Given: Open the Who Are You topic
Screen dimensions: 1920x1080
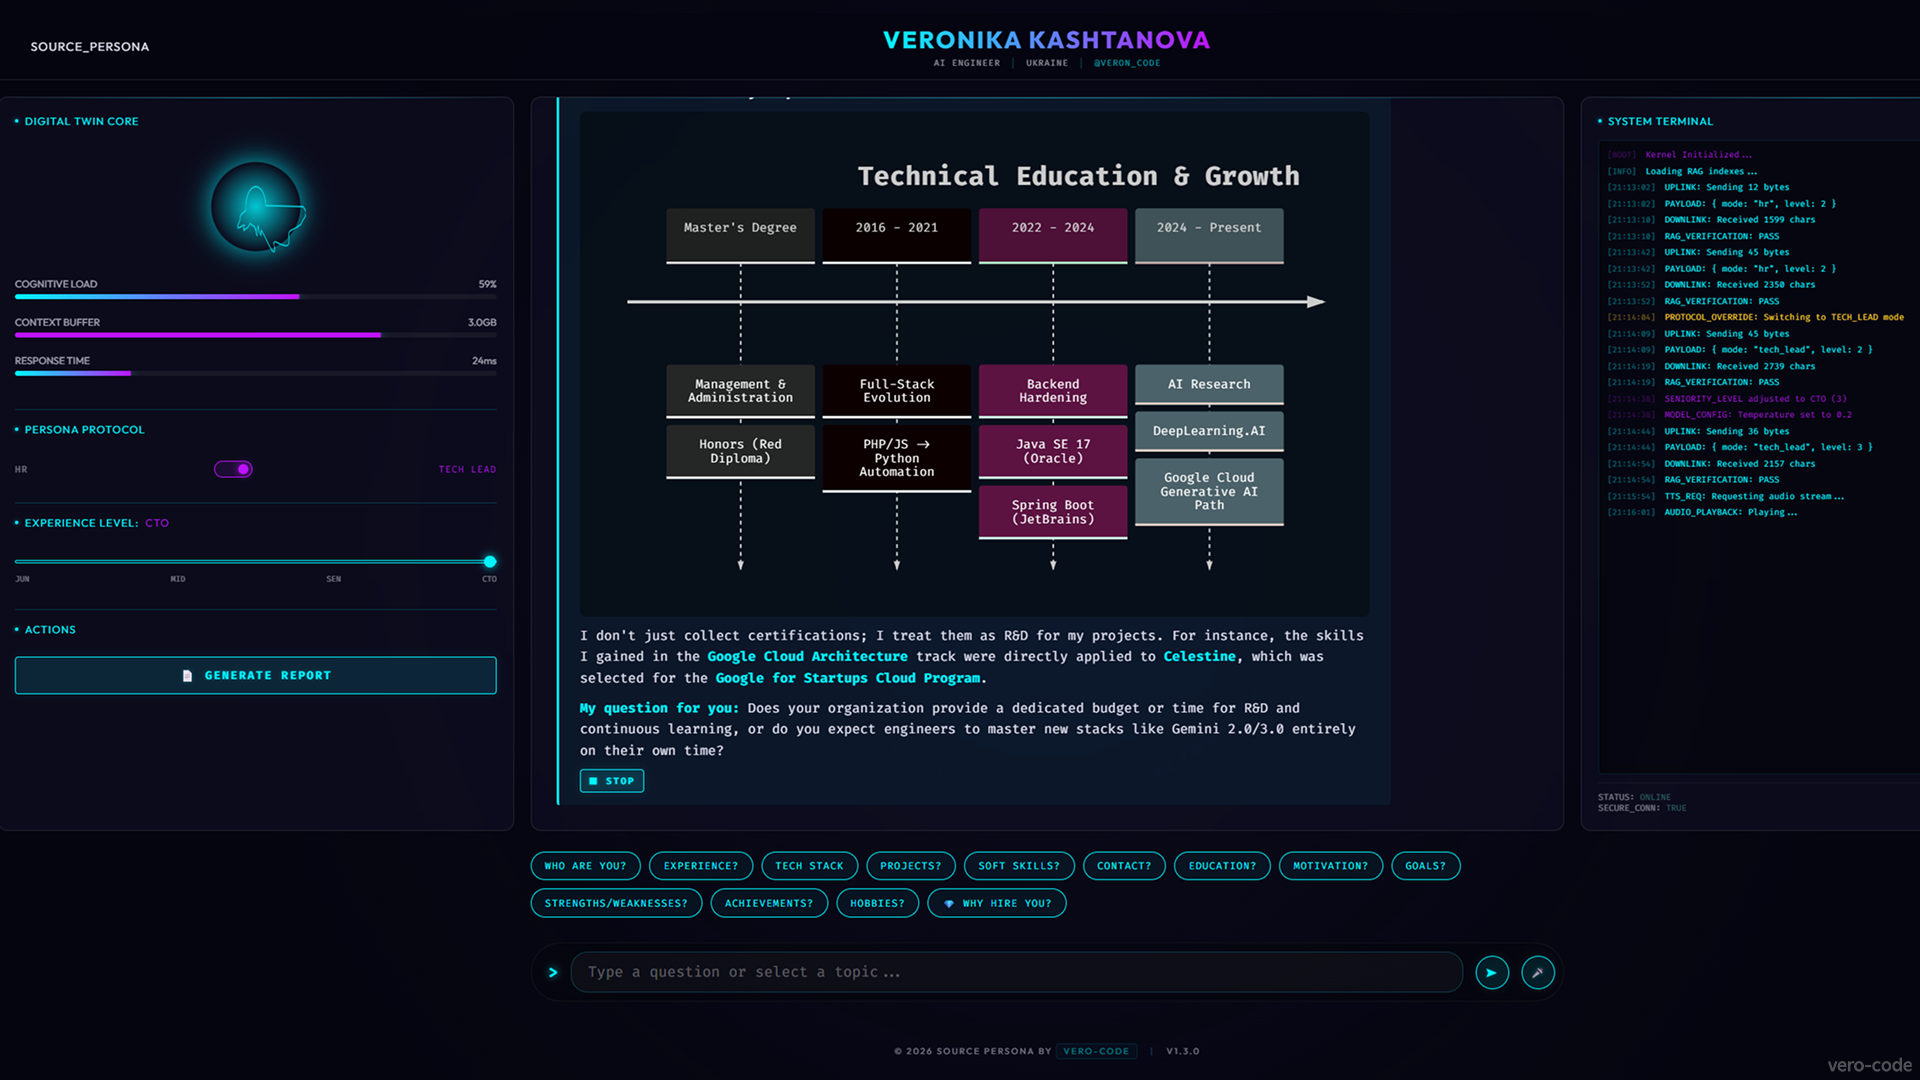Looking at the screenshot, I should [585, 865].
